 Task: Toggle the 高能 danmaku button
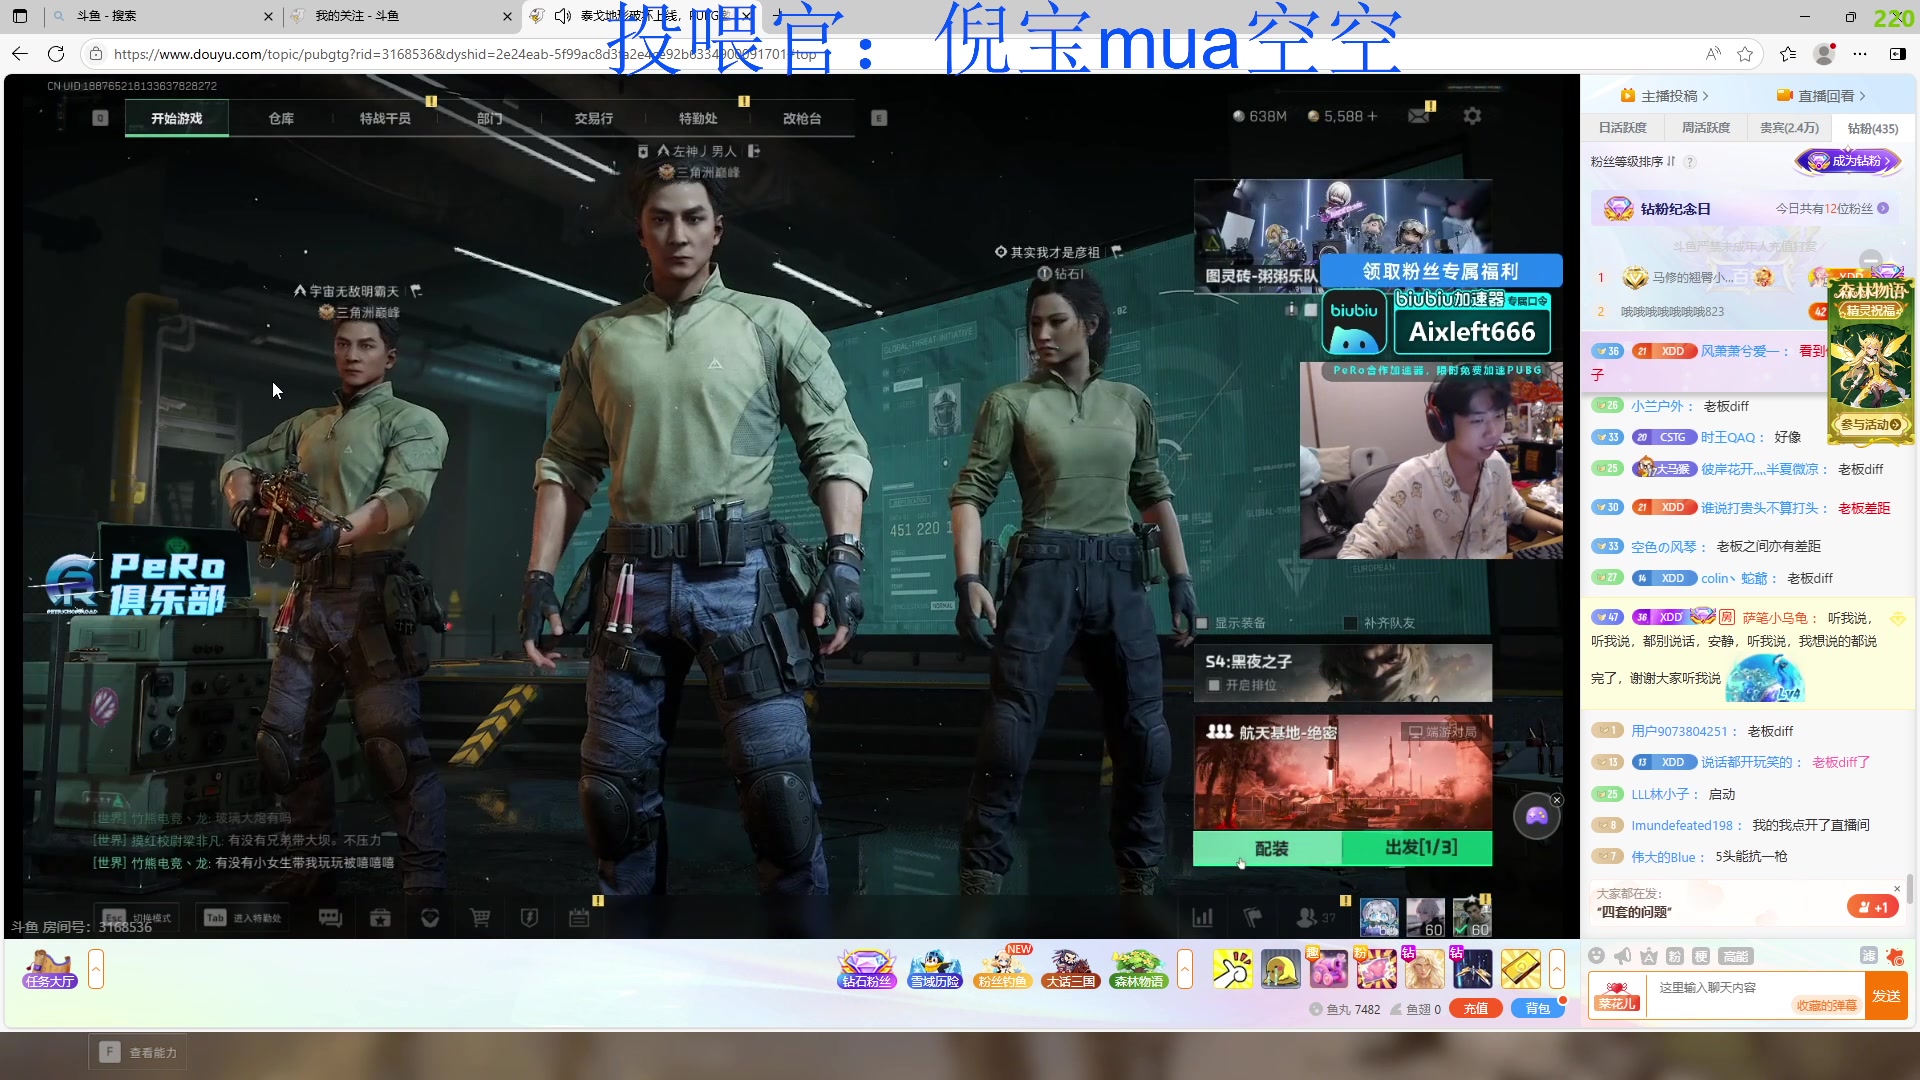point(1736,956)
